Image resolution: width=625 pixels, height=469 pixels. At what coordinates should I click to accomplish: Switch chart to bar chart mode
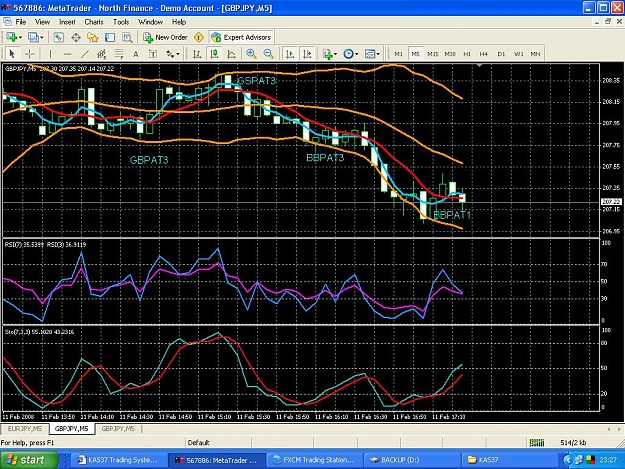pos(197,54)
